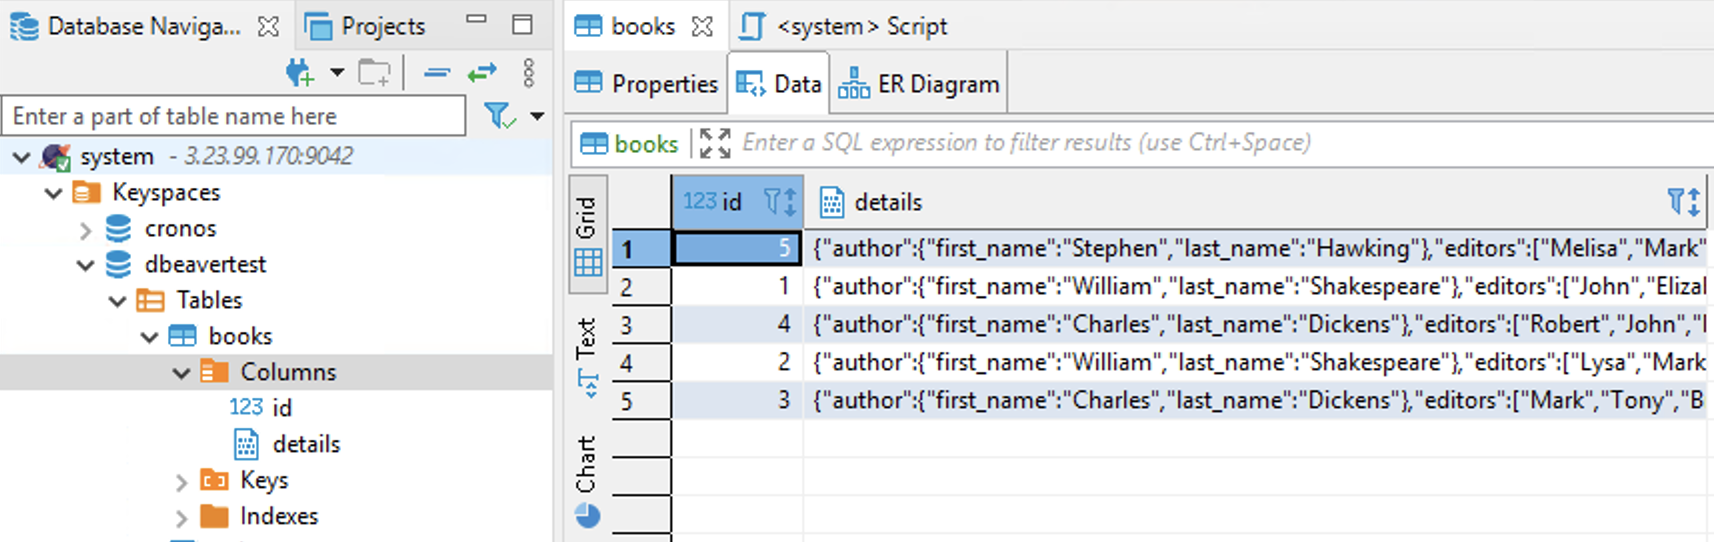Click the details column filter/sort icon
Screen dimensions: 1714x542
1684,202
